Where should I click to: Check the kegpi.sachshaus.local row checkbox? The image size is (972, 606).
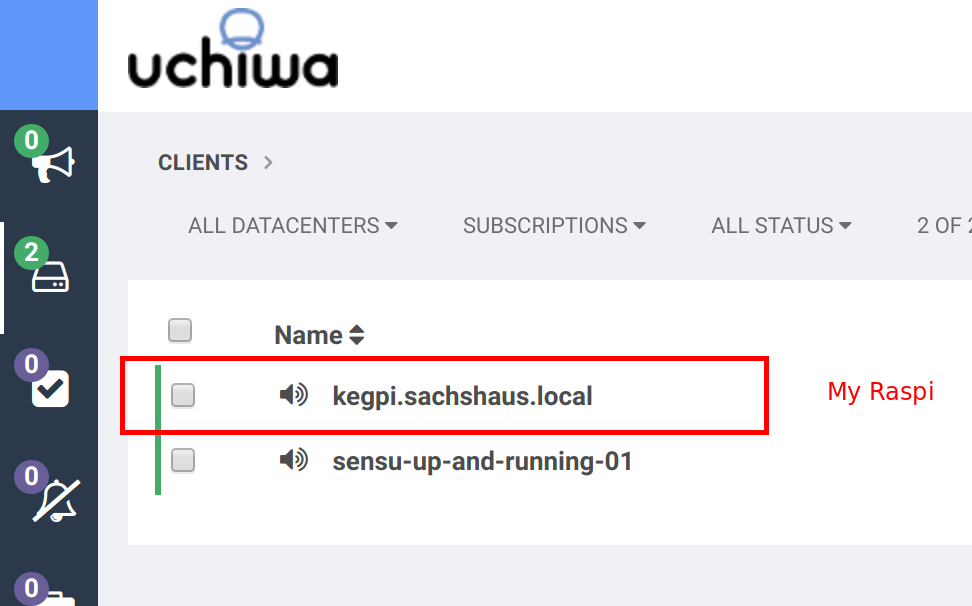point(182,395)
